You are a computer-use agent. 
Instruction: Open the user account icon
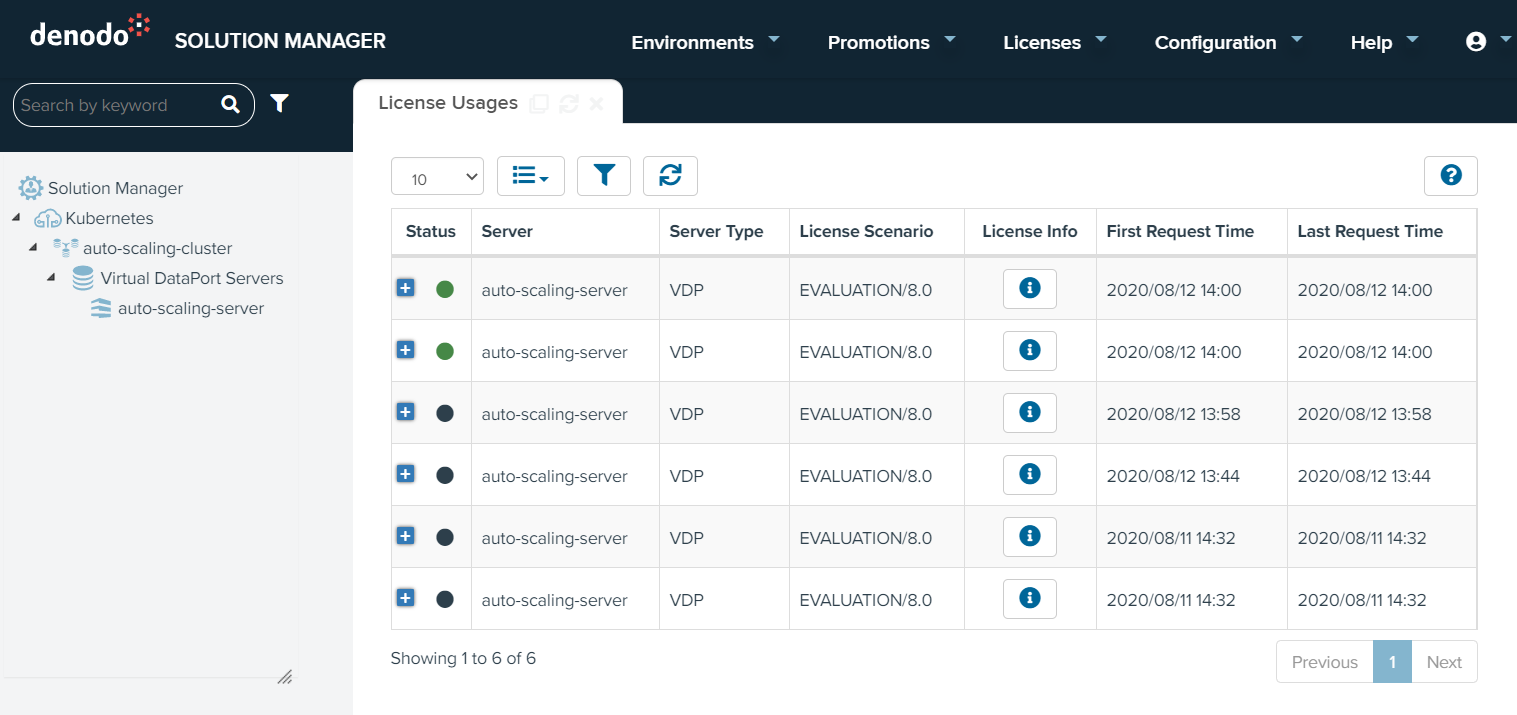[1476, 42]
